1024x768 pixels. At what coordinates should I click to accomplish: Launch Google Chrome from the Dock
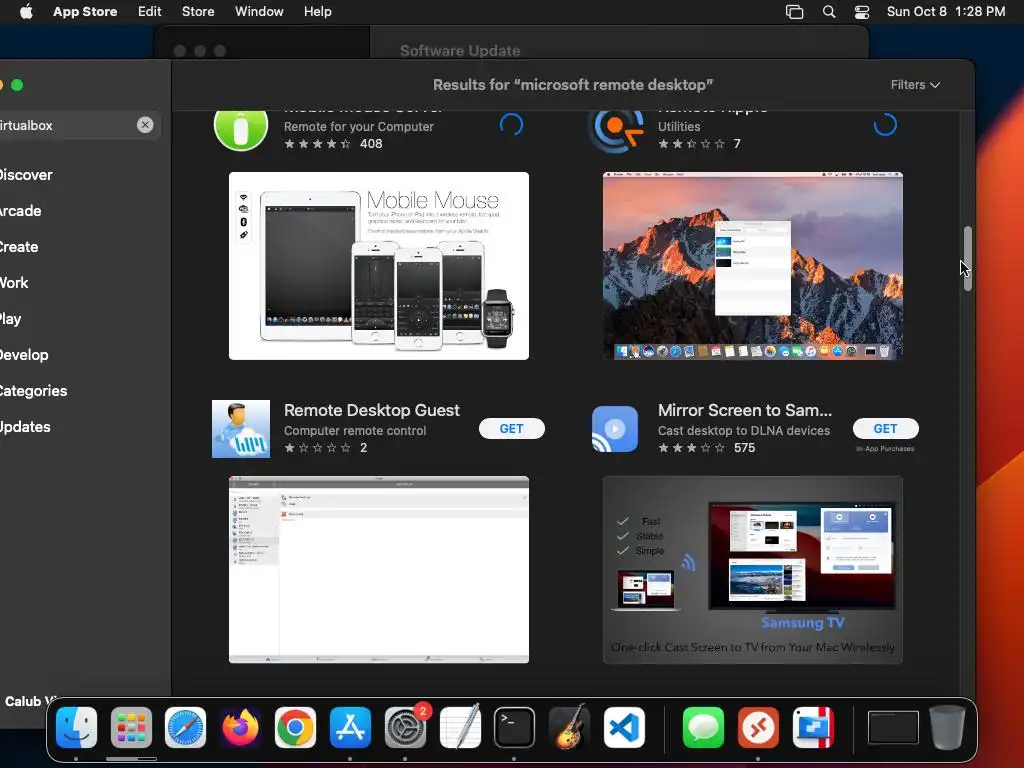point(295,728)
